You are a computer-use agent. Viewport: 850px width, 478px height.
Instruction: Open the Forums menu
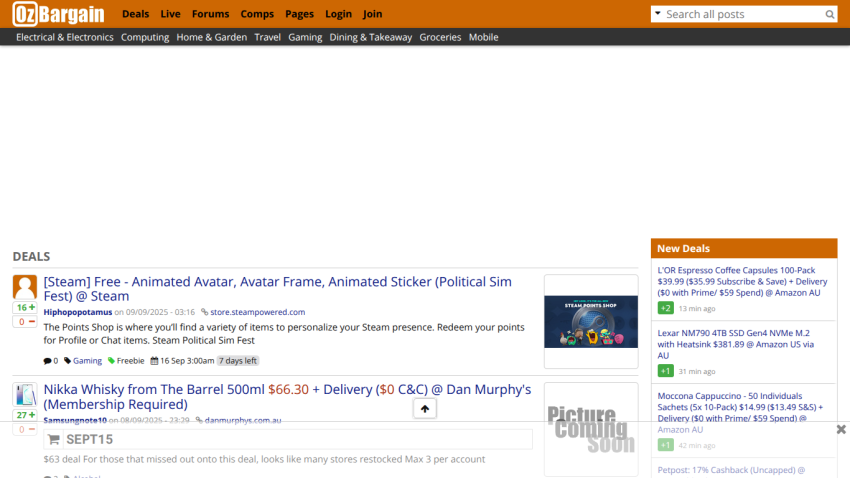(210, 14)
